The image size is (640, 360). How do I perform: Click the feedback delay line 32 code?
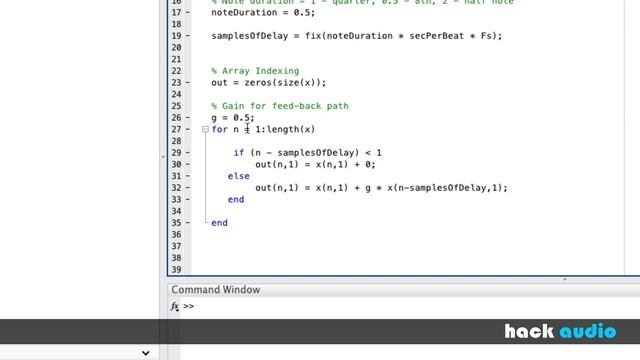click(381, 188)
